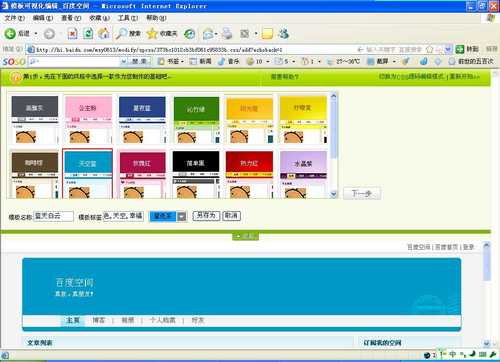Open the View menu

[x=71, y=18]
